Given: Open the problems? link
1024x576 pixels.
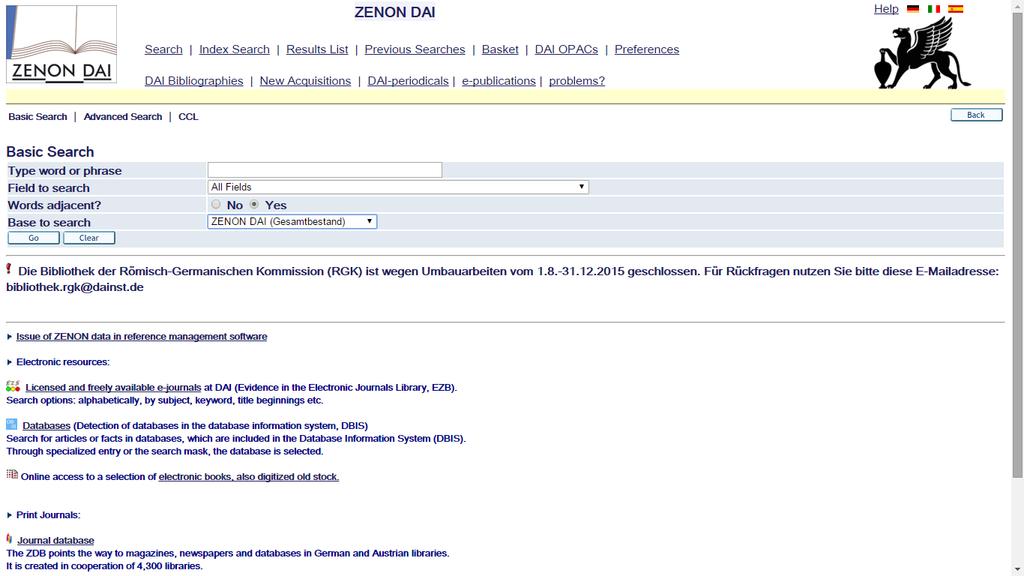Looking at the screenshot, I should coord(577,81).
